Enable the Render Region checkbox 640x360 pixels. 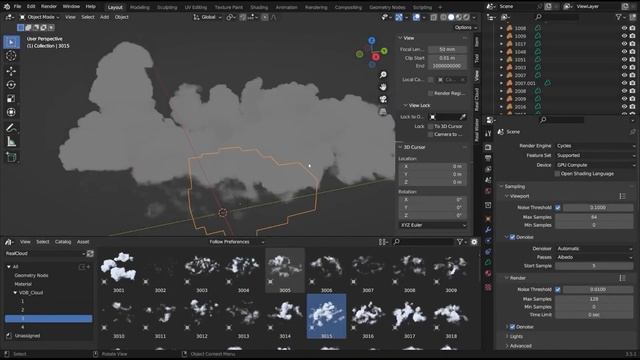(430, 93)
